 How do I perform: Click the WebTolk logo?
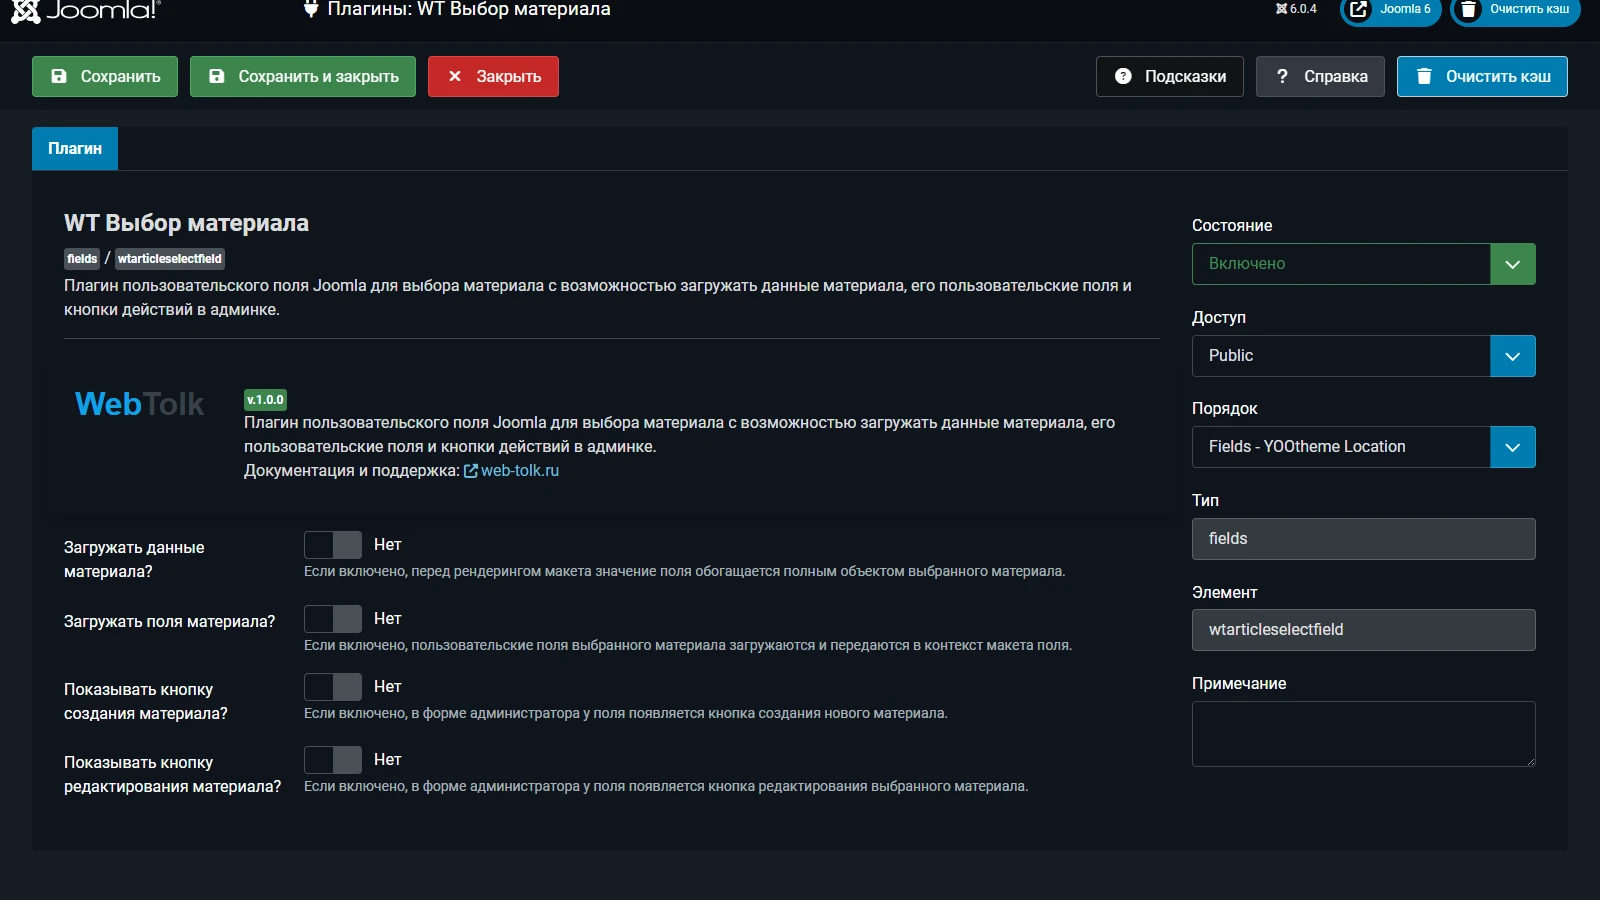pyautogui.click(x=139, y=404)
